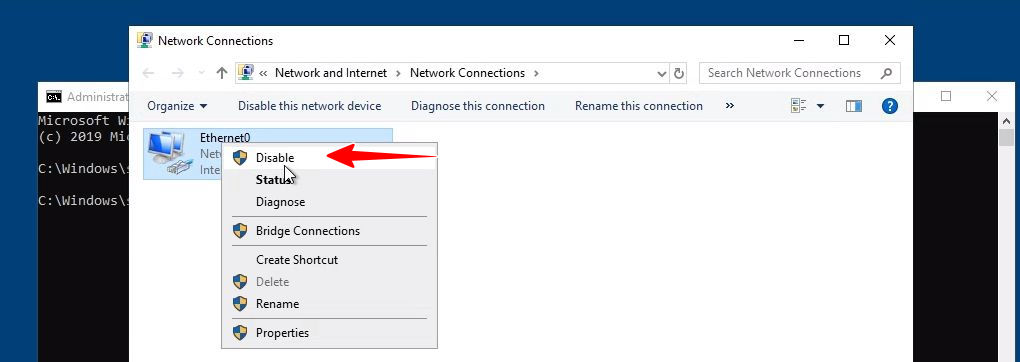Click Diagnose this connection
The image size is (1020, 362).
(478, 106)
